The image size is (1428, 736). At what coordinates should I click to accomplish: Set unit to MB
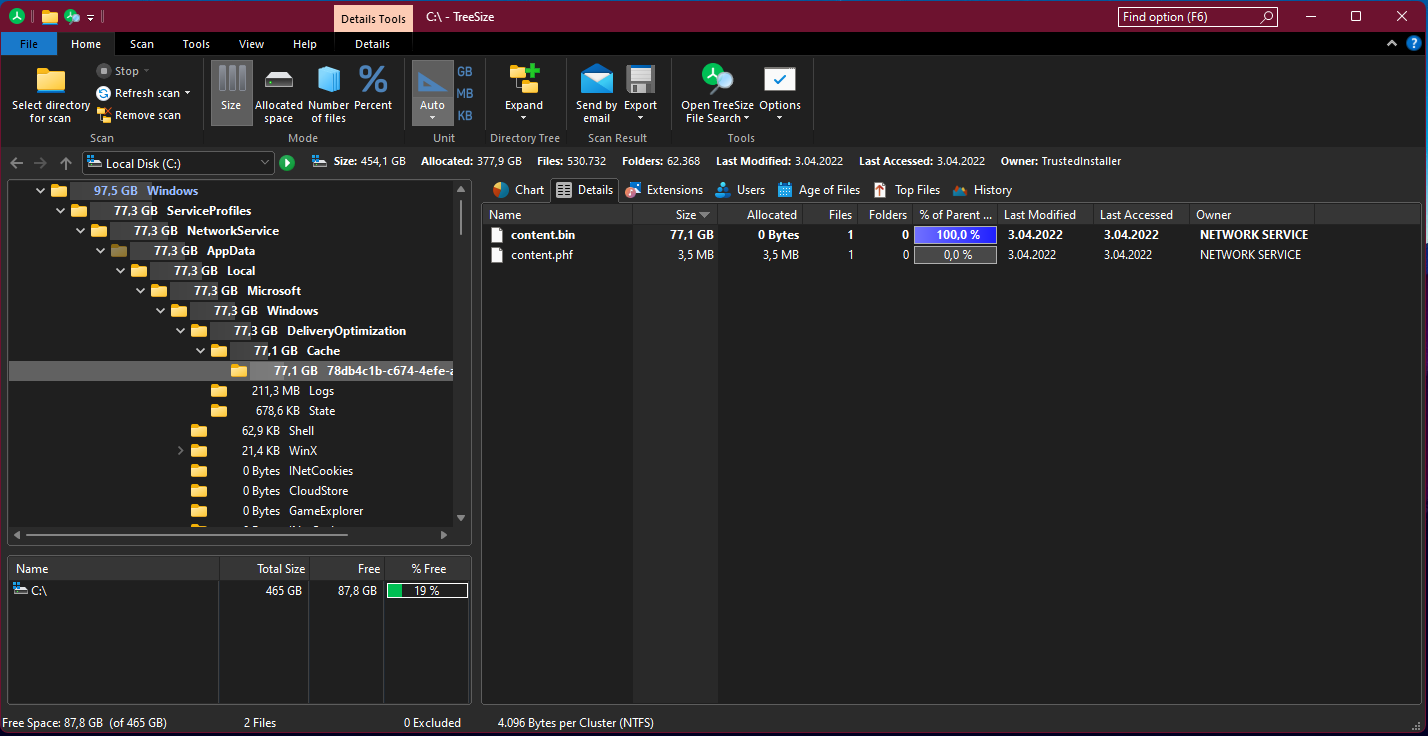[x=464, y=94]
